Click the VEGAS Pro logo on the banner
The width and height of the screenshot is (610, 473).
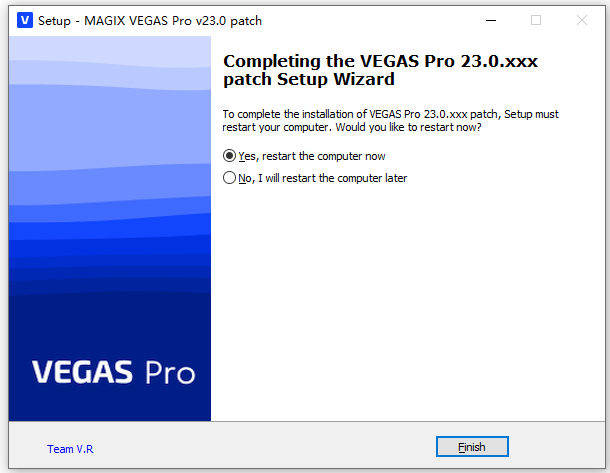coord(113,372)
